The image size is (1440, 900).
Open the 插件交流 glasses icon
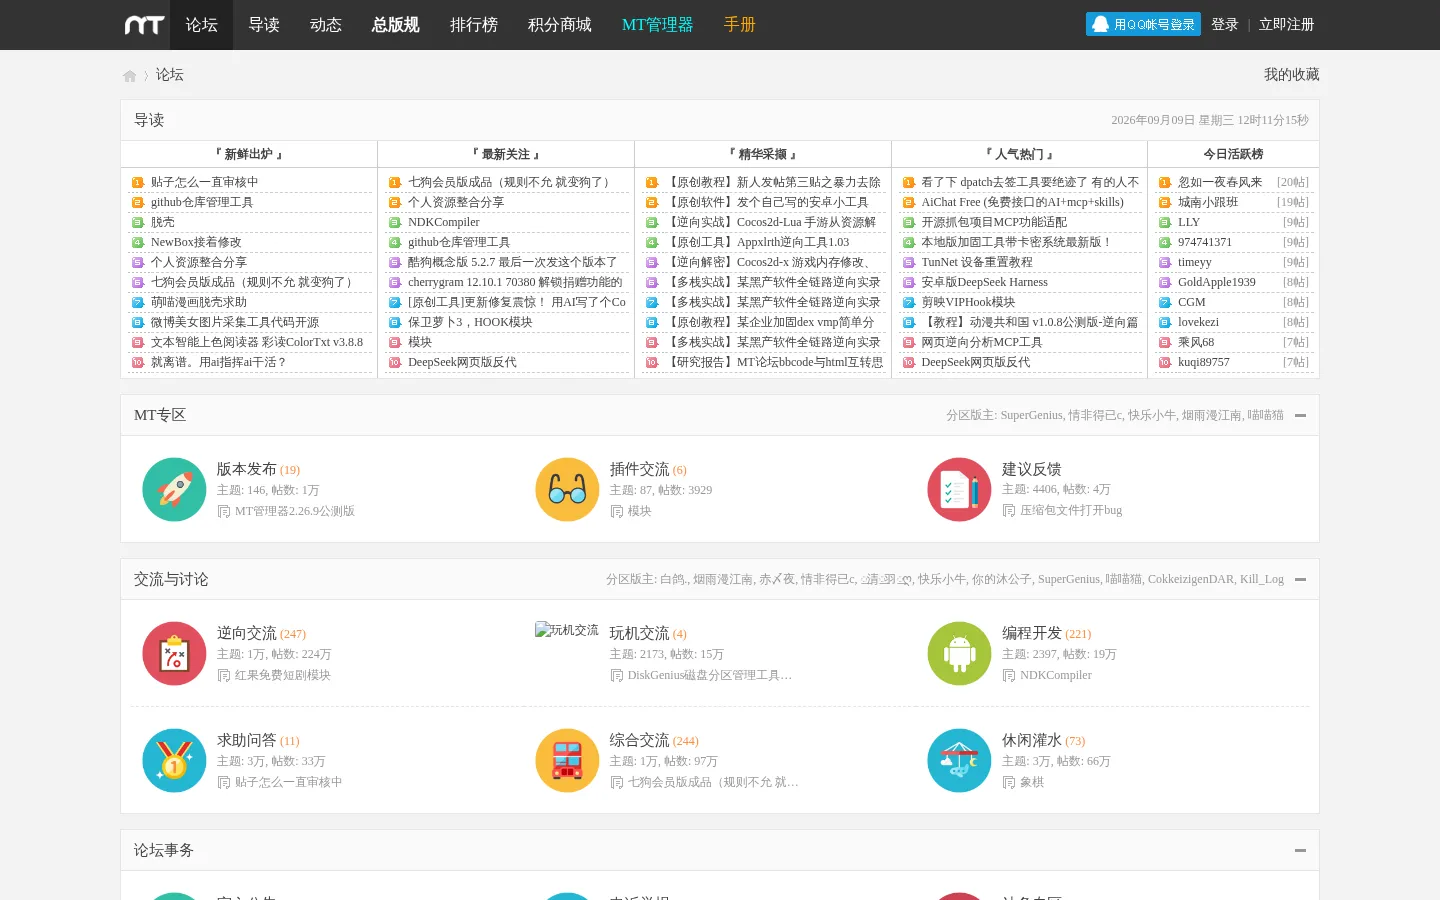567,489
